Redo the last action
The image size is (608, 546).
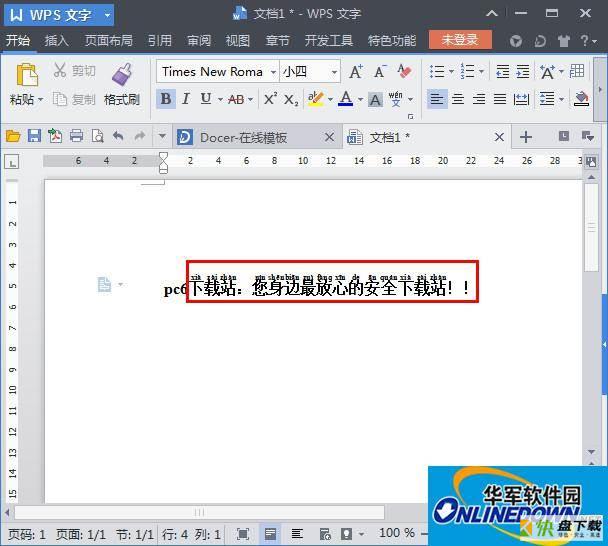click(139, 136)
